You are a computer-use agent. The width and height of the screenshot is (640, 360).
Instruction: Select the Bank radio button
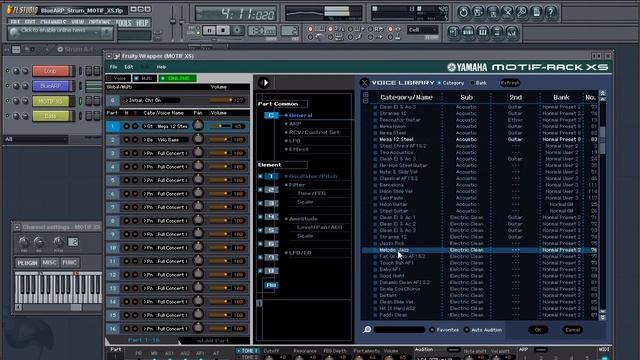click(472, 83)
